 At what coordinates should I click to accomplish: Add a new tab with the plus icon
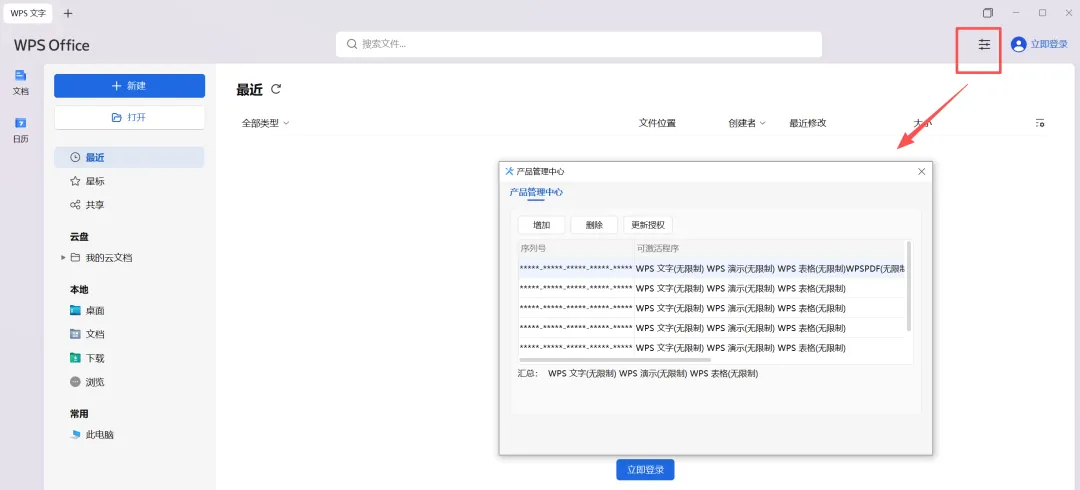68,13
